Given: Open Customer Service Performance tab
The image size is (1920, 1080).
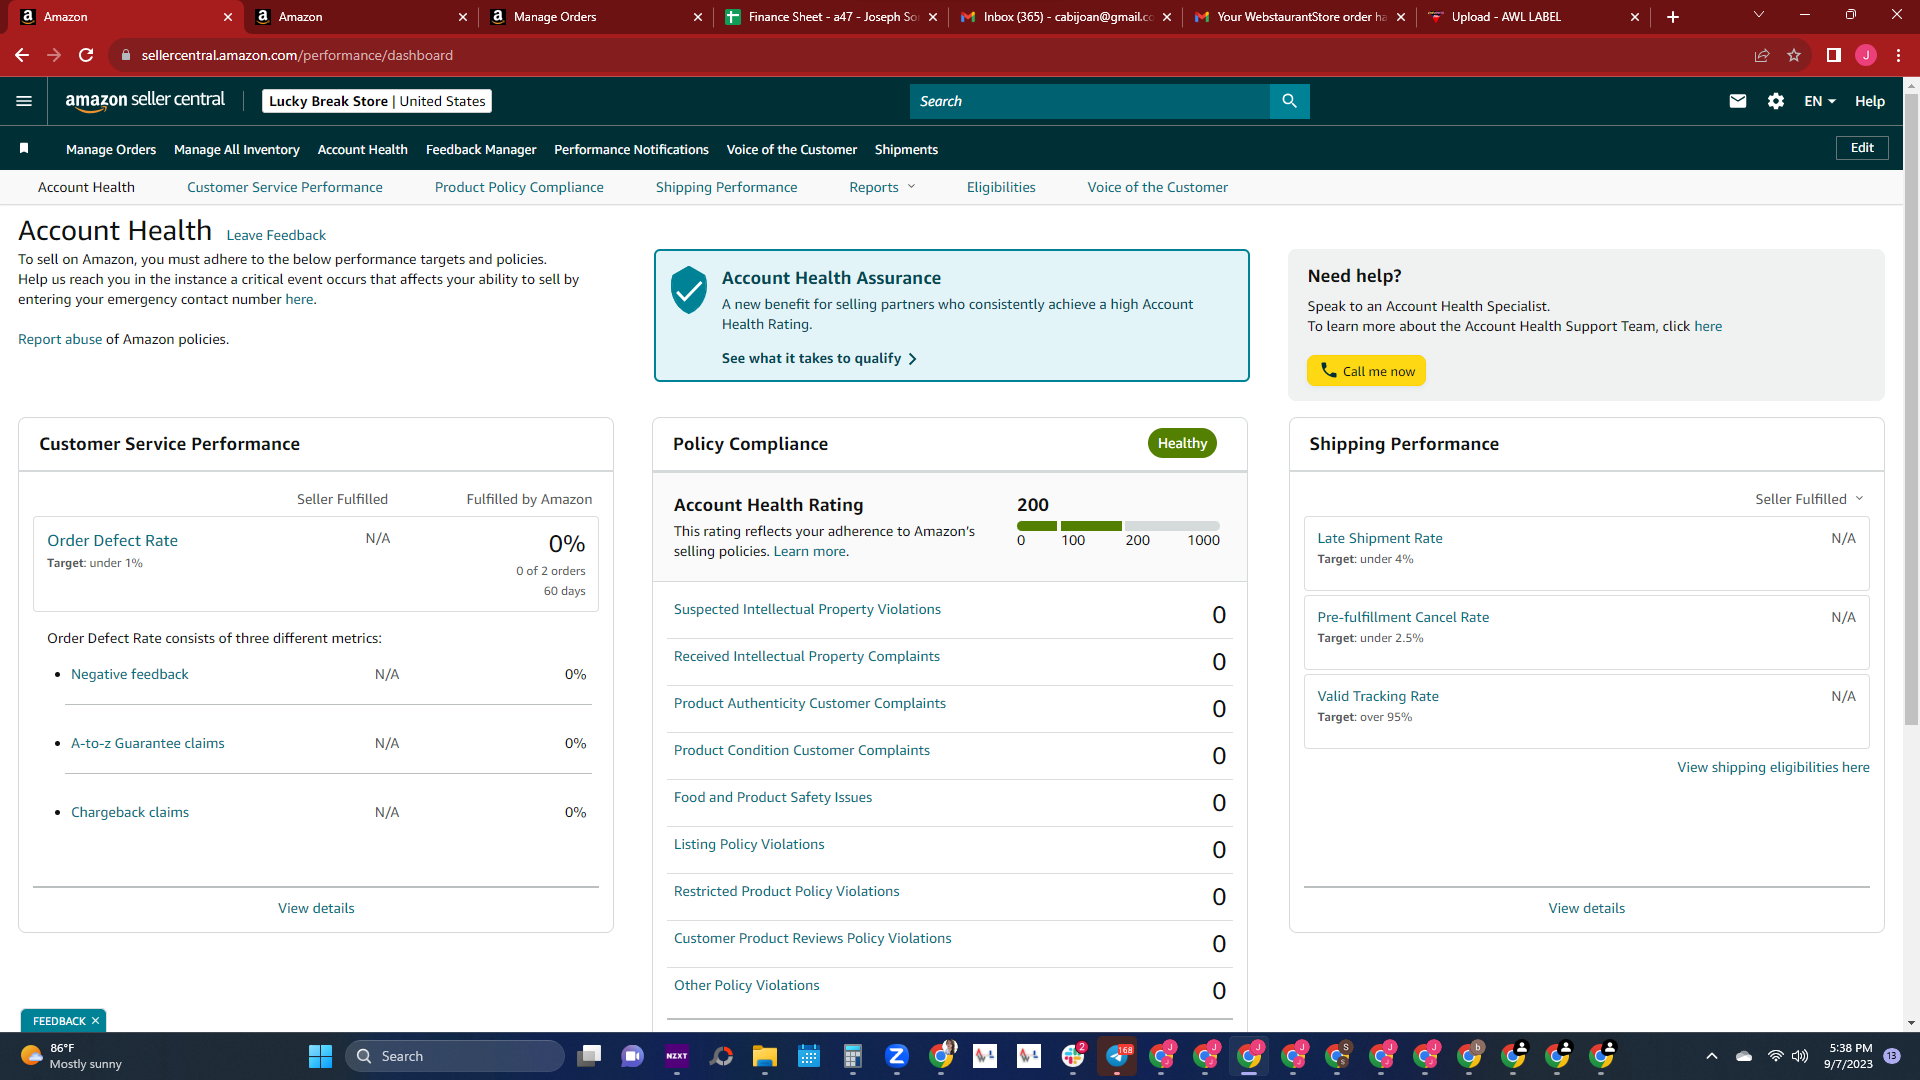Looking at the screenshot, I should (285, 187).
